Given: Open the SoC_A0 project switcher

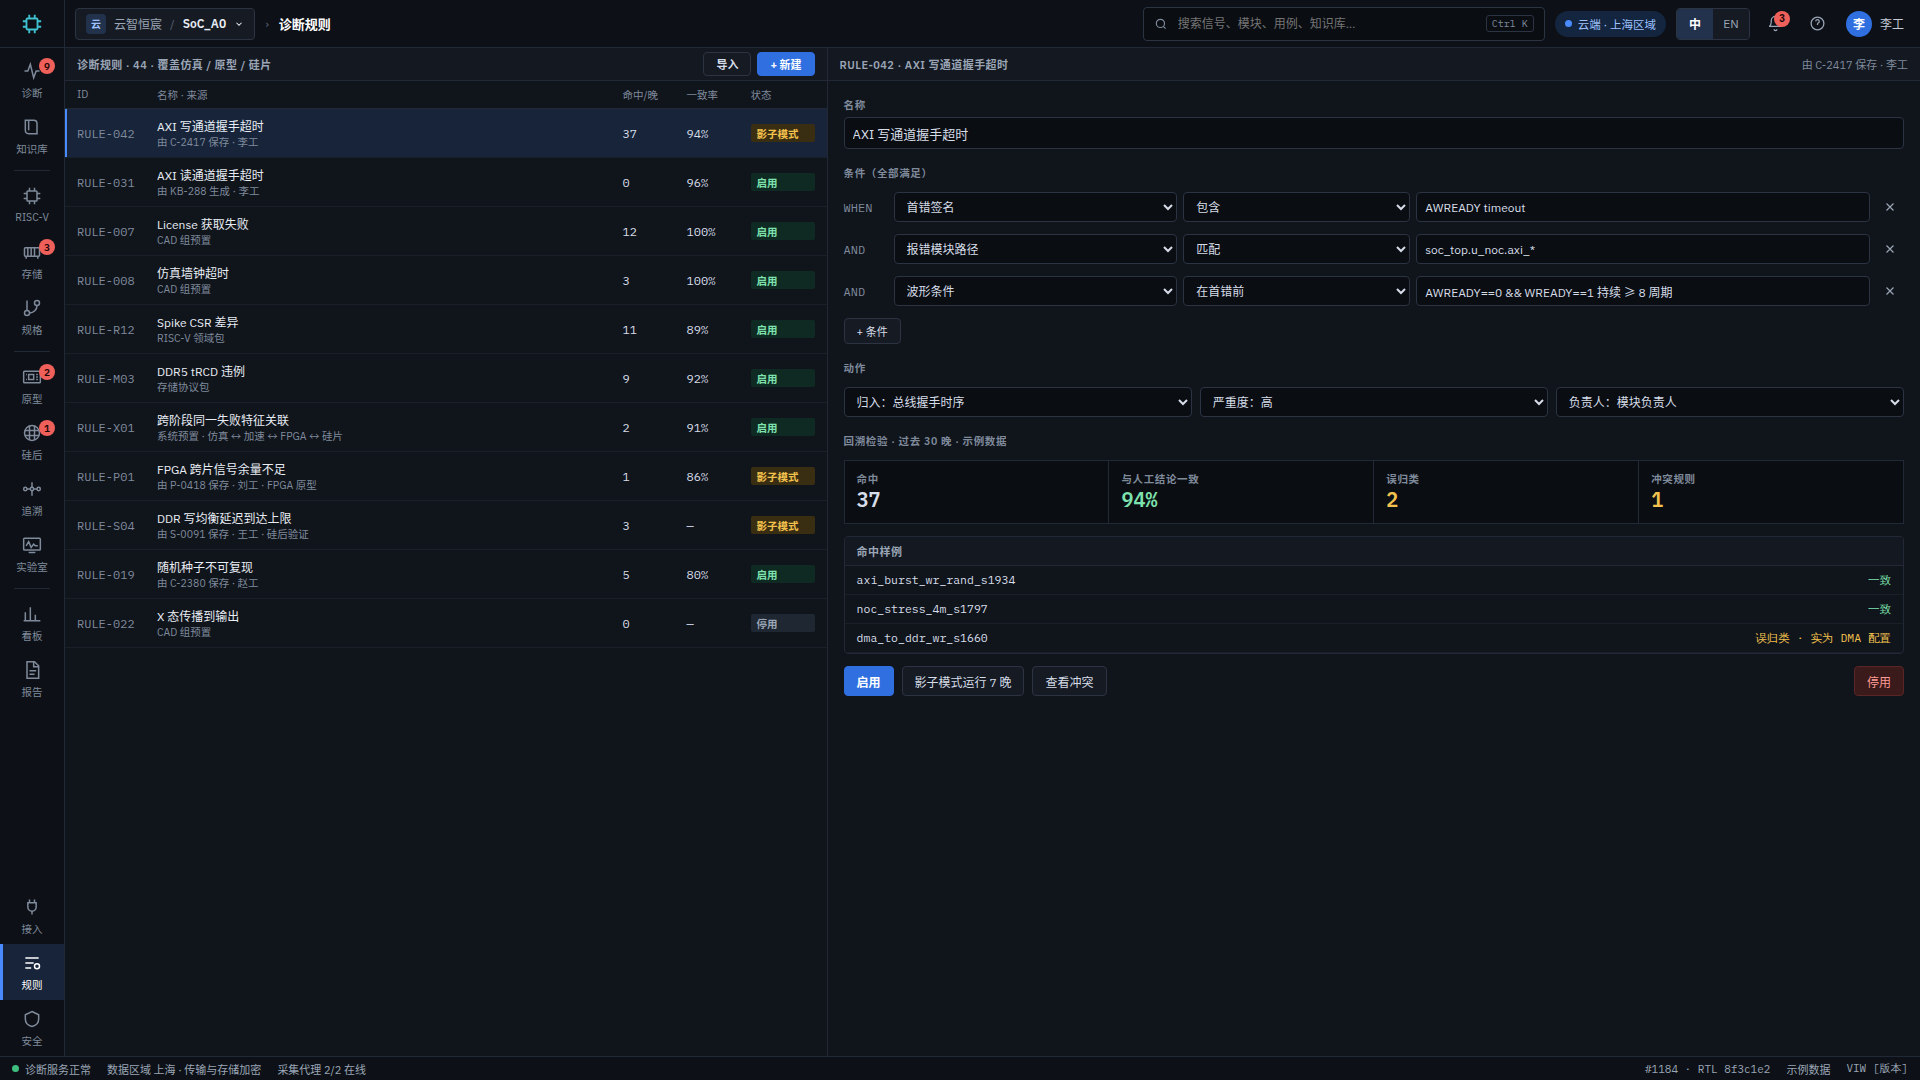Looking at the screenshot, I should coord(165,24).
